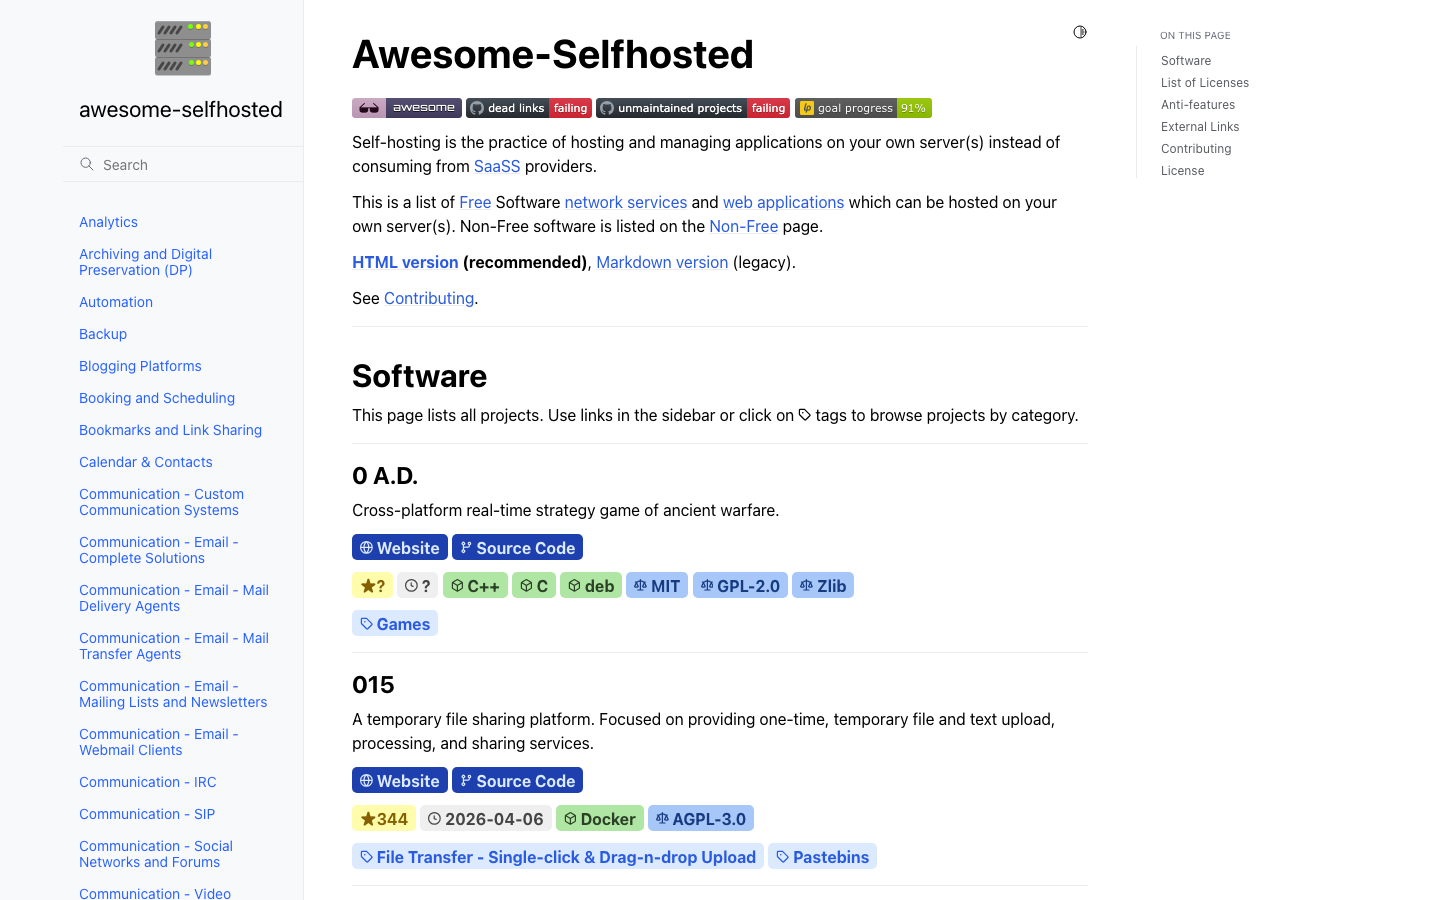This screenshot has height=900, width=1440.
Task: Click the globe icon on 0 A.D.'s Website button
Action: [369, 547]
